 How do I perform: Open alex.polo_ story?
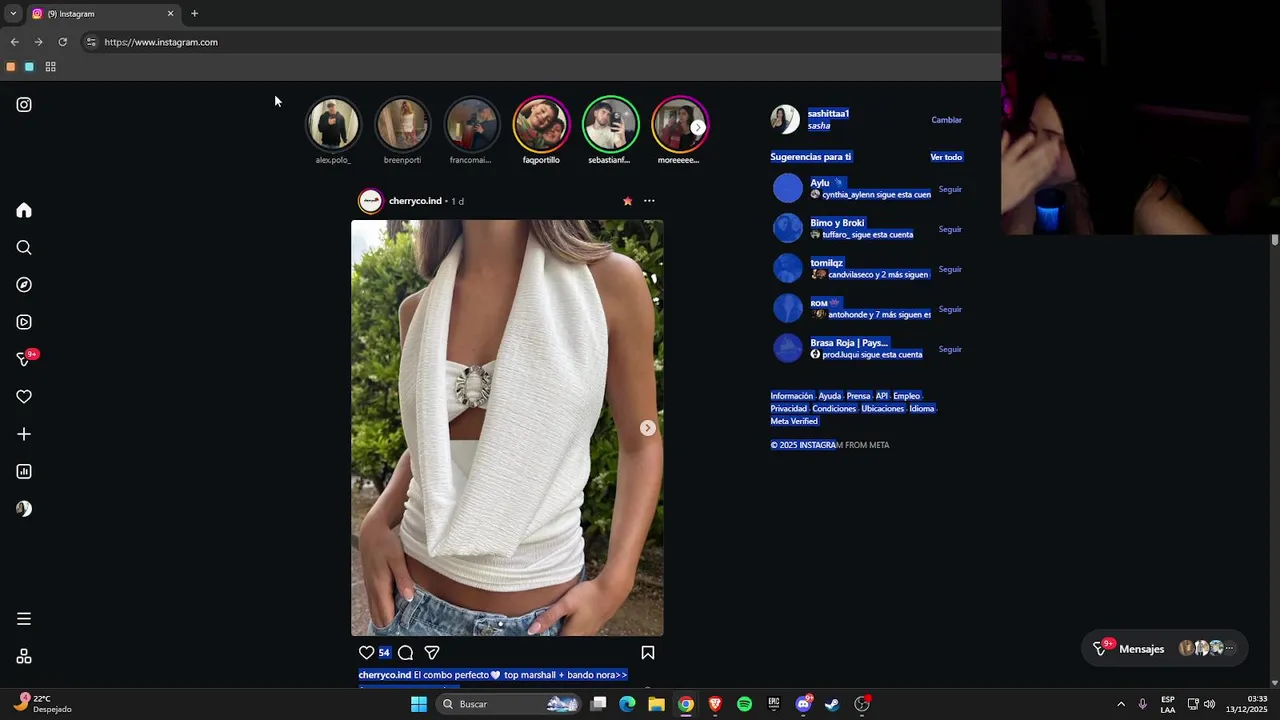pyautogui.click(x=333, y=124)
